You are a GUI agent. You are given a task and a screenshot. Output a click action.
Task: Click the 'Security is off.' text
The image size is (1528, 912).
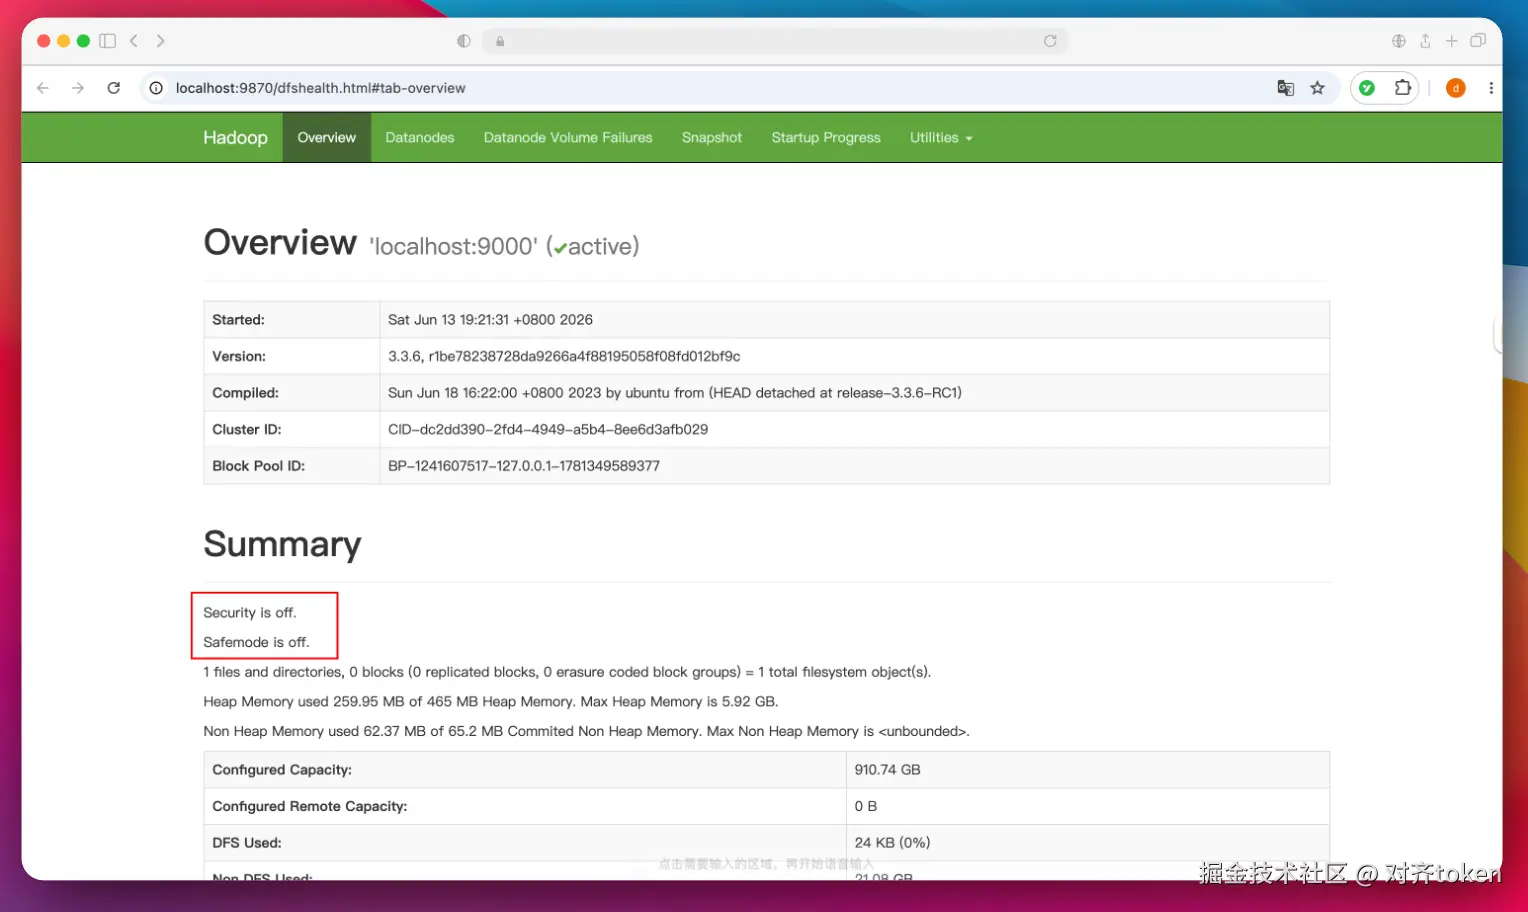click(250, 612)
